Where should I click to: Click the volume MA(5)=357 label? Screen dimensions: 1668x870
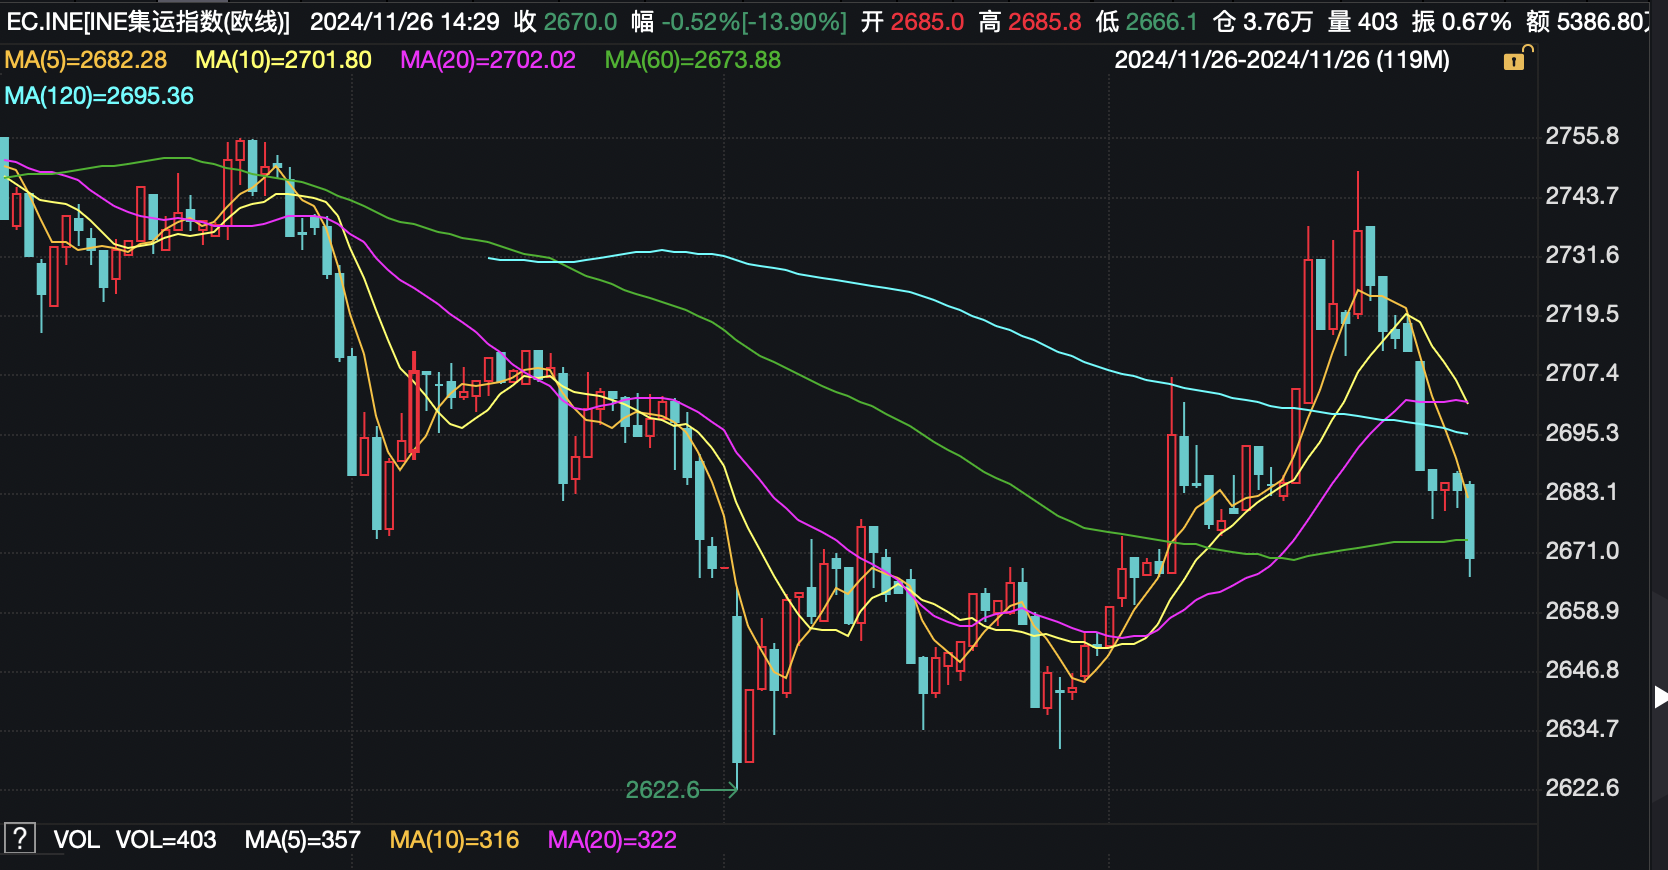[x=302, y=840]
